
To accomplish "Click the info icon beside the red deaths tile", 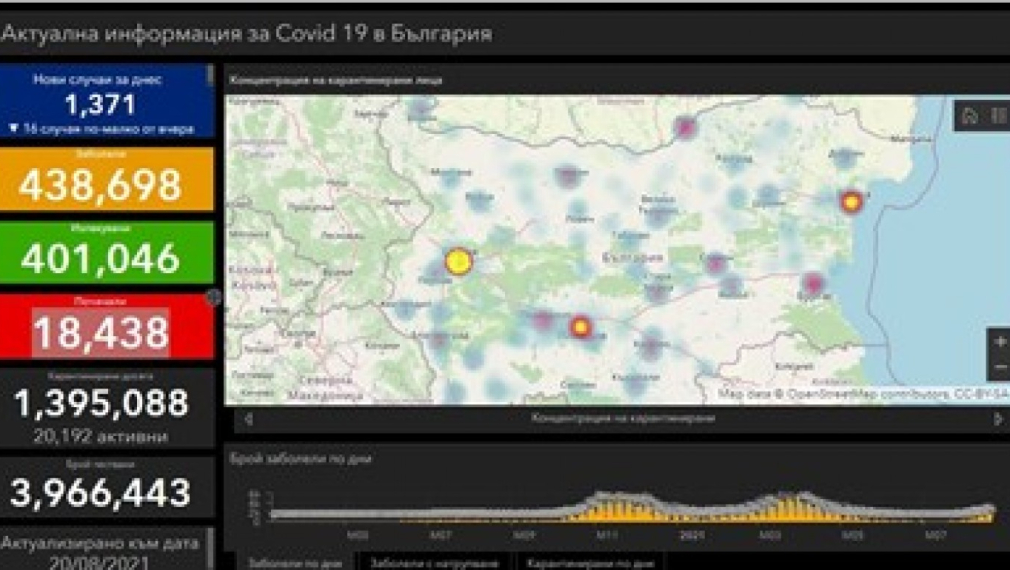I will 213,297.
